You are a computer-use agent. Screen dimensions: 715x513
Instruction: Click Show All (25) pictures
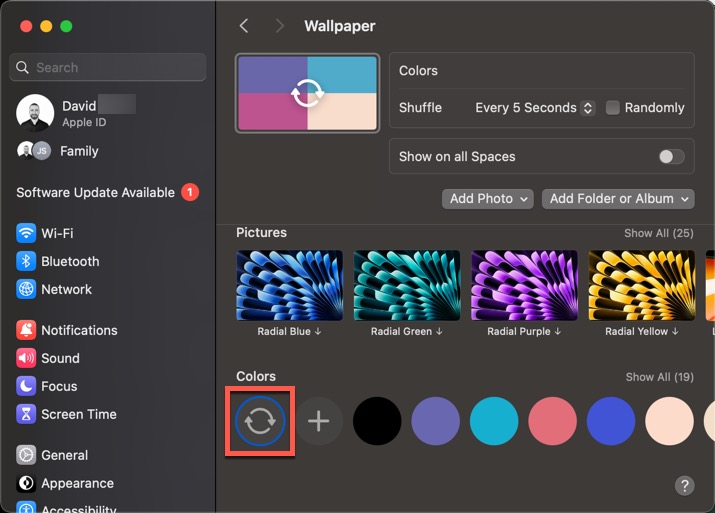[x=658, y=233]
